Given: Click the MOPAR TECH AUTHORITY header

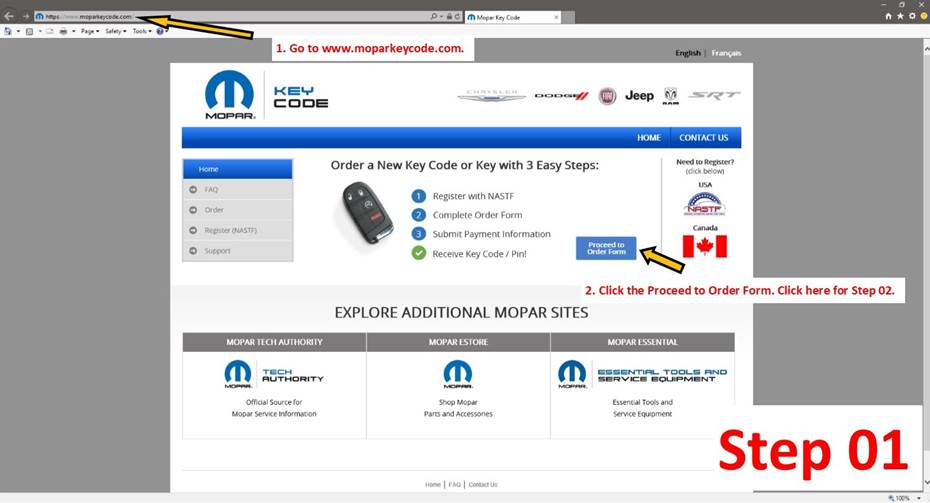Looking at the screenshot, I should pyautogui.click(x=274, y=342).
